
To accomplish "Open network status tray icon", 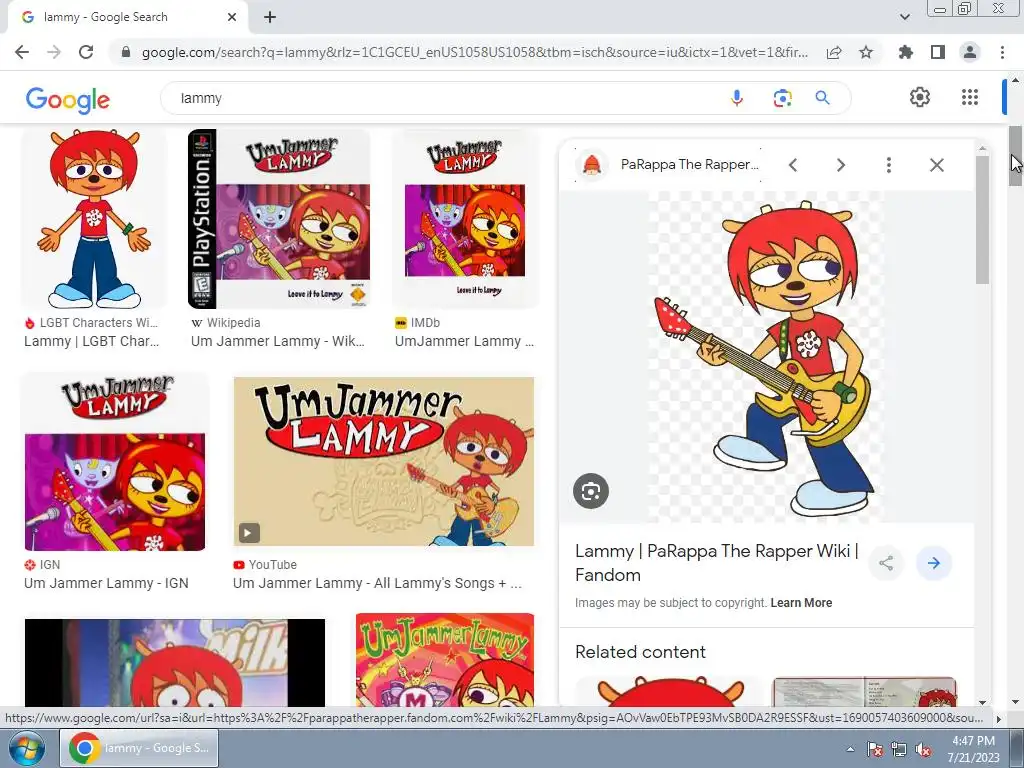I will point(899,749).
